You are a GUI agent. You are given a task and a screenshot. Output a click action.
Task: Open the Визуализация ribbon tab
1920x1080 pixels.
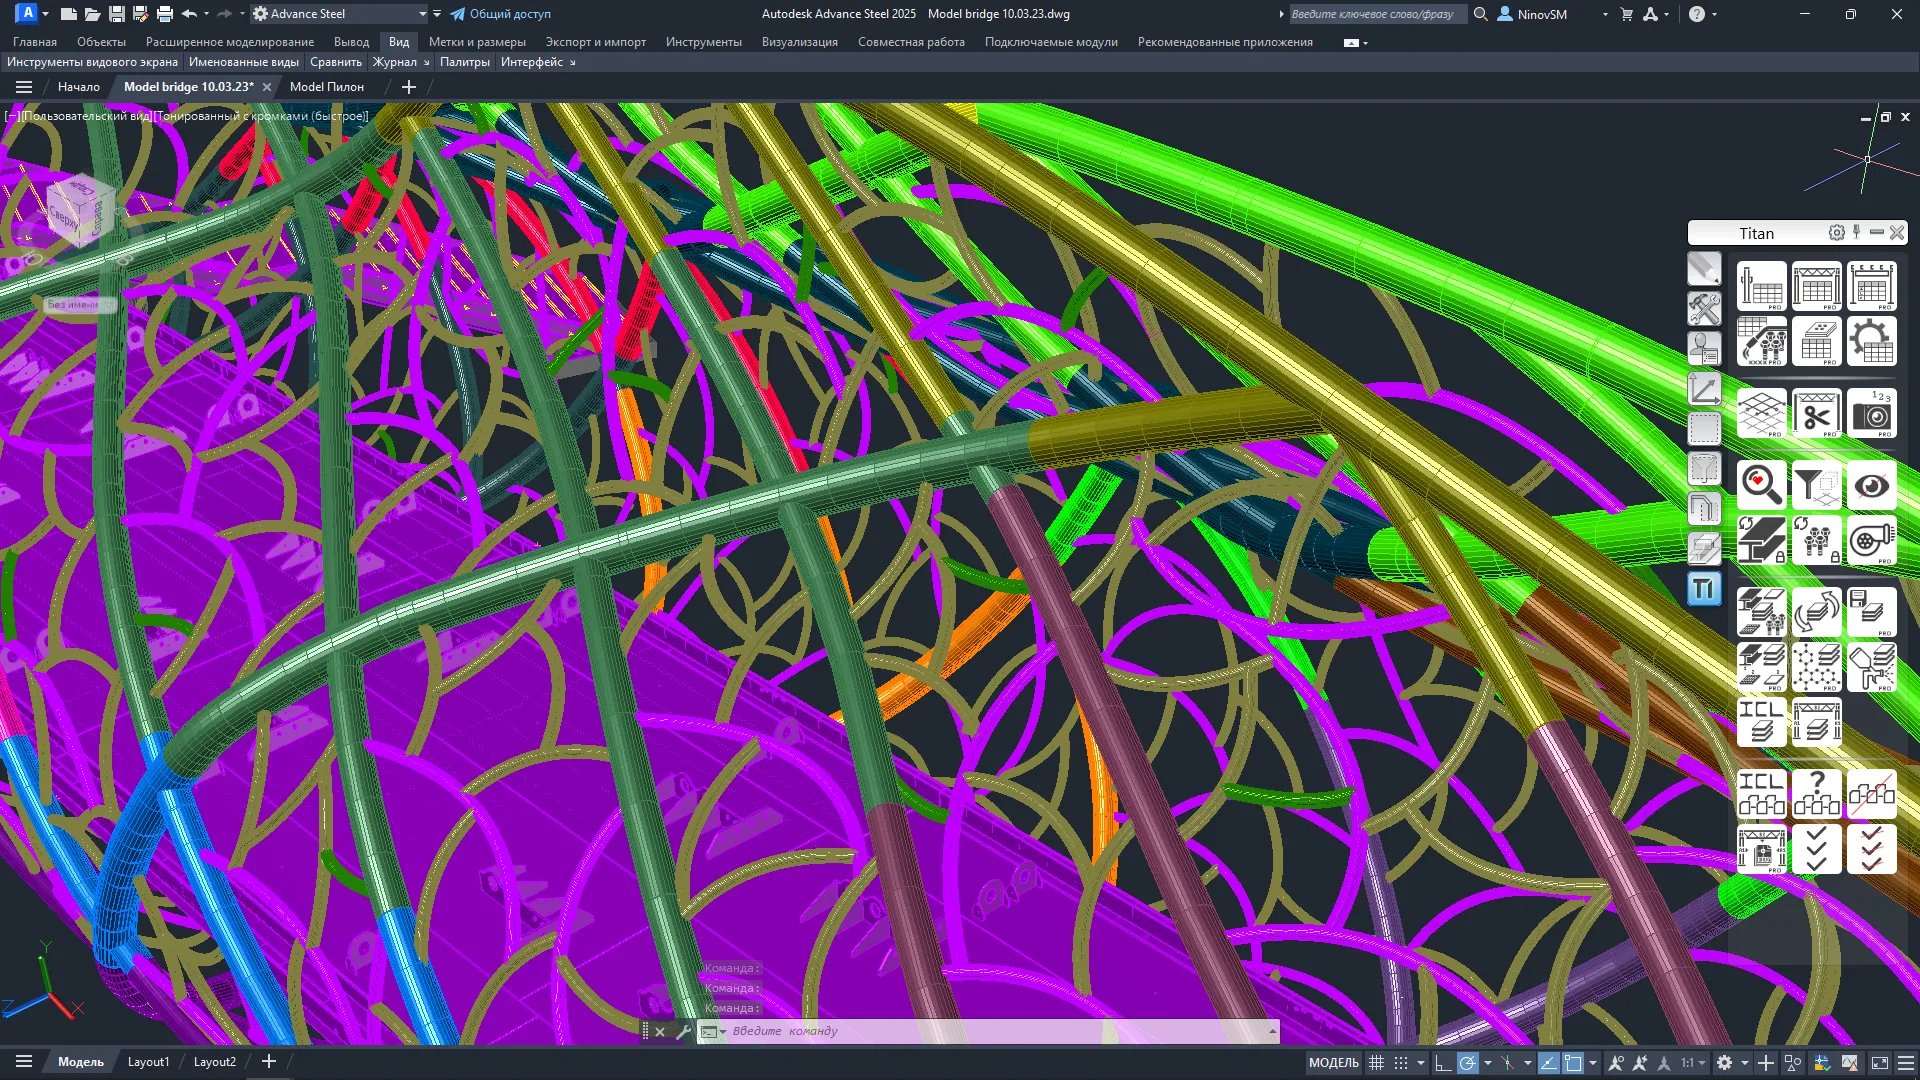click(800, 42)
